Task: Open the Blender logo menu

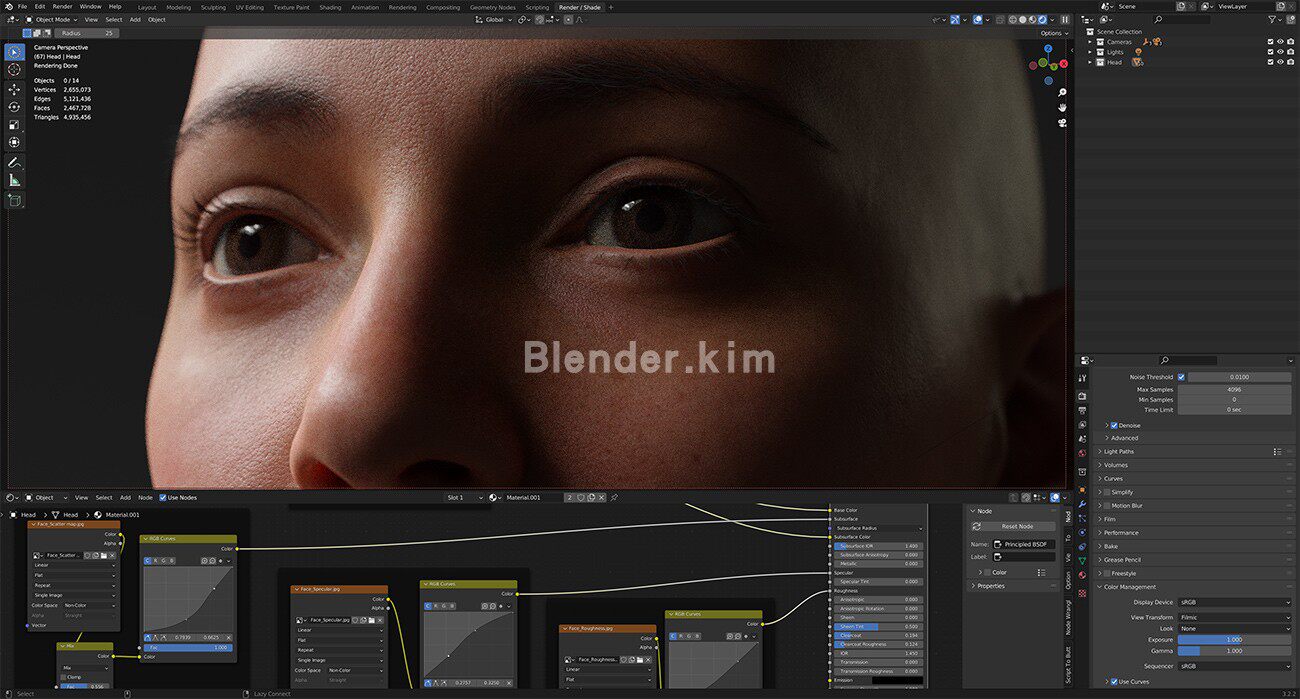Action: (x=8, y=6)
